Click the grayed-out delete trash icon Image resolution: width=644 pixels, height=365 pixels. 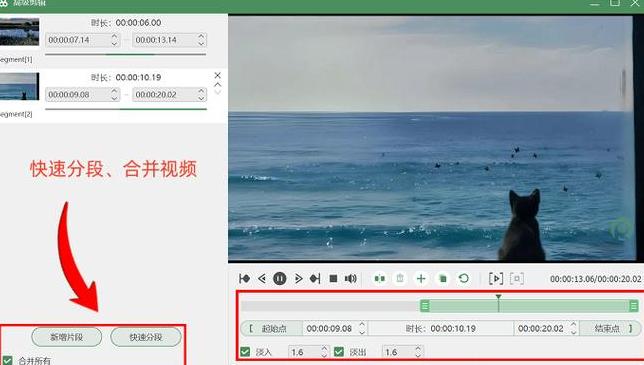(400, 279)
